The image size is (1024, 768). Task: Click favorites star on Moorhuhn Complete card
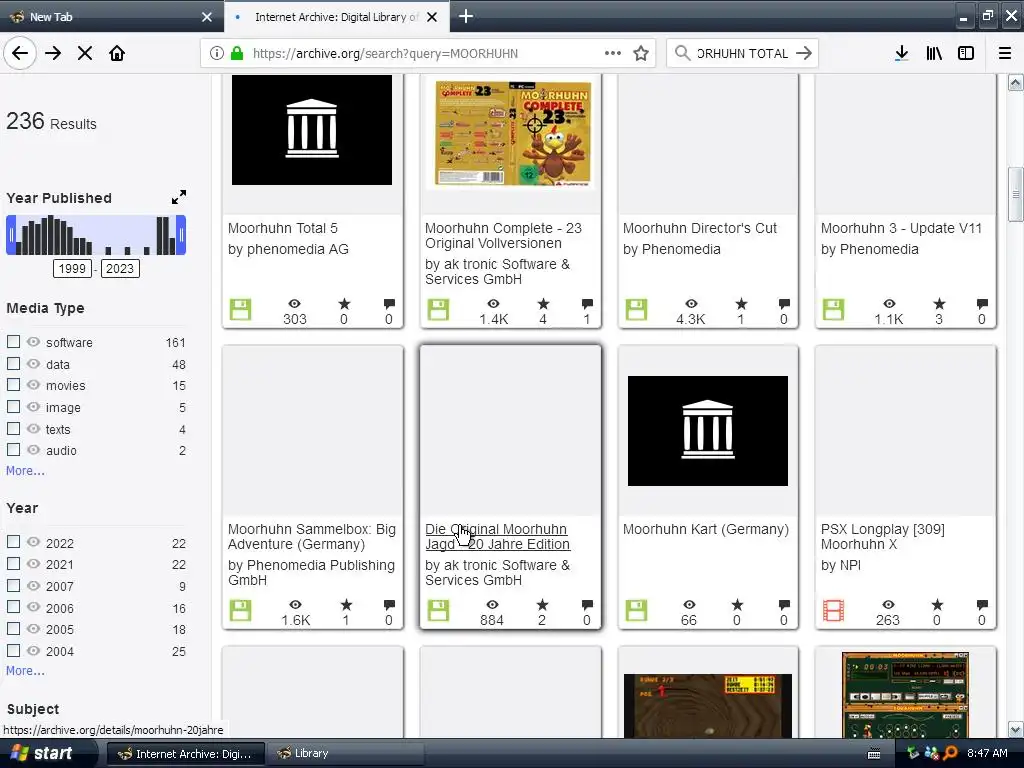pyautogui.click(x=543, y=304)
